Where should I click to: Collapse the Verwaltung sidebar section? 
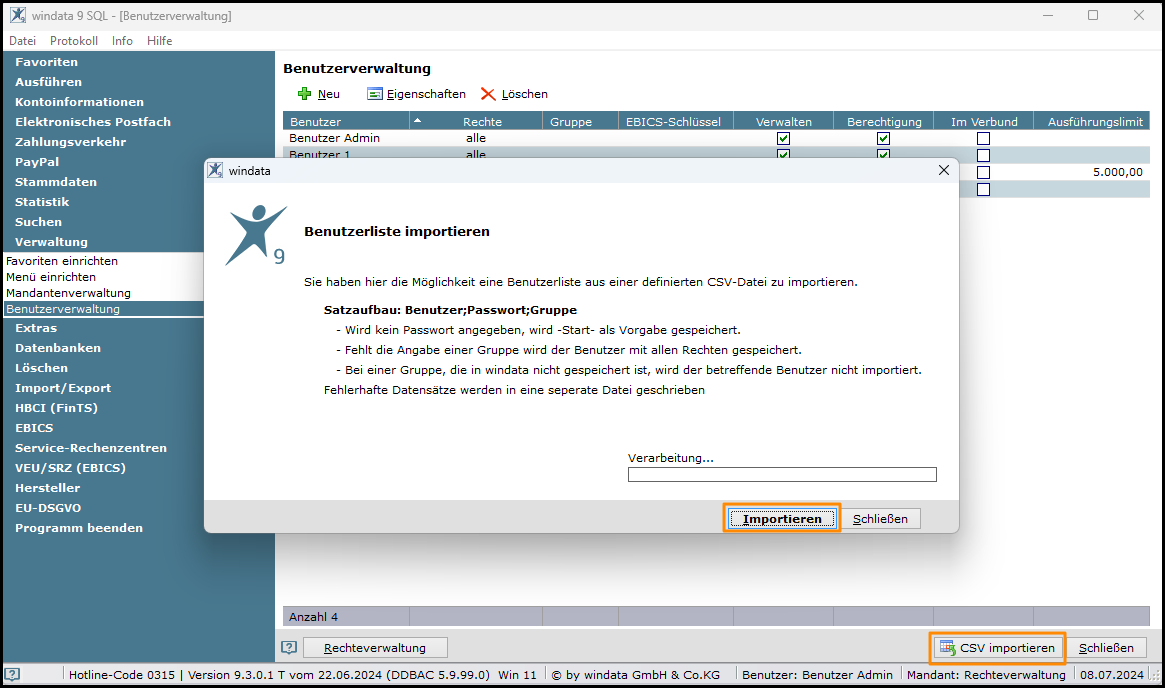coord(51,242)
